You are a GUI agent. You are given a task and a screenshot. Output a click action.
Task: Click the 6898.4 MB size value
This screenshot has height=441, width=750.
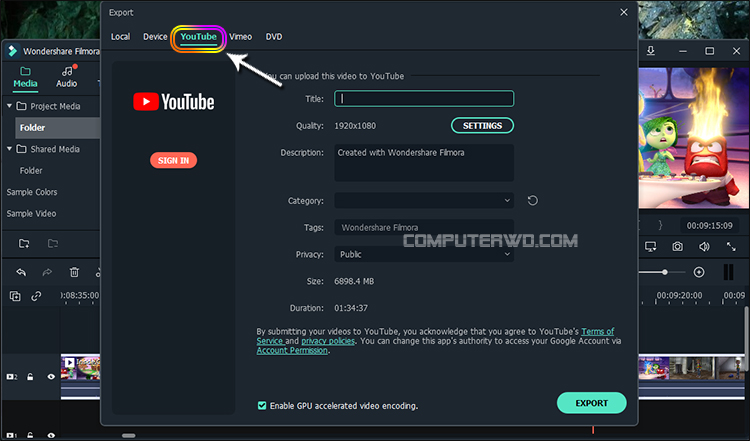tap(354, 281)
